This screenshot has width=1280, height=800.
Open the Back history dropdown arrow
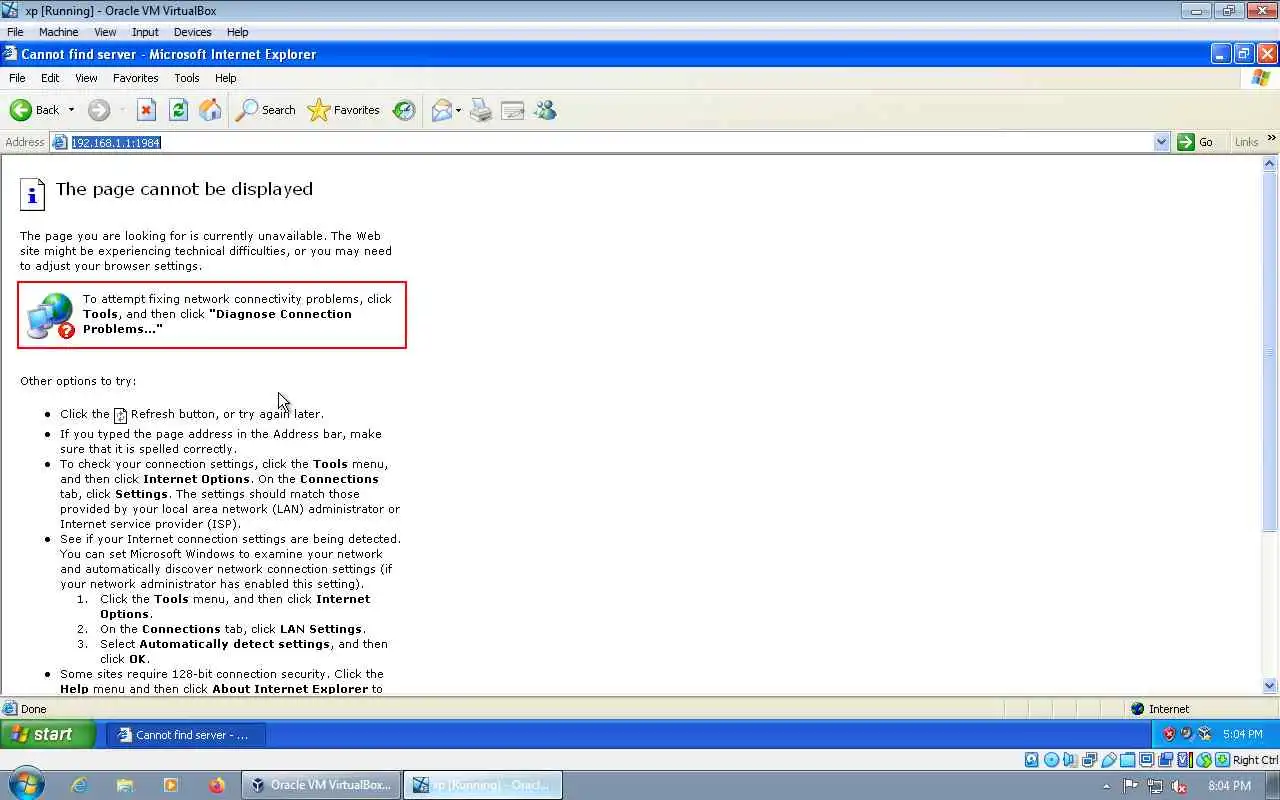(71, 110)
